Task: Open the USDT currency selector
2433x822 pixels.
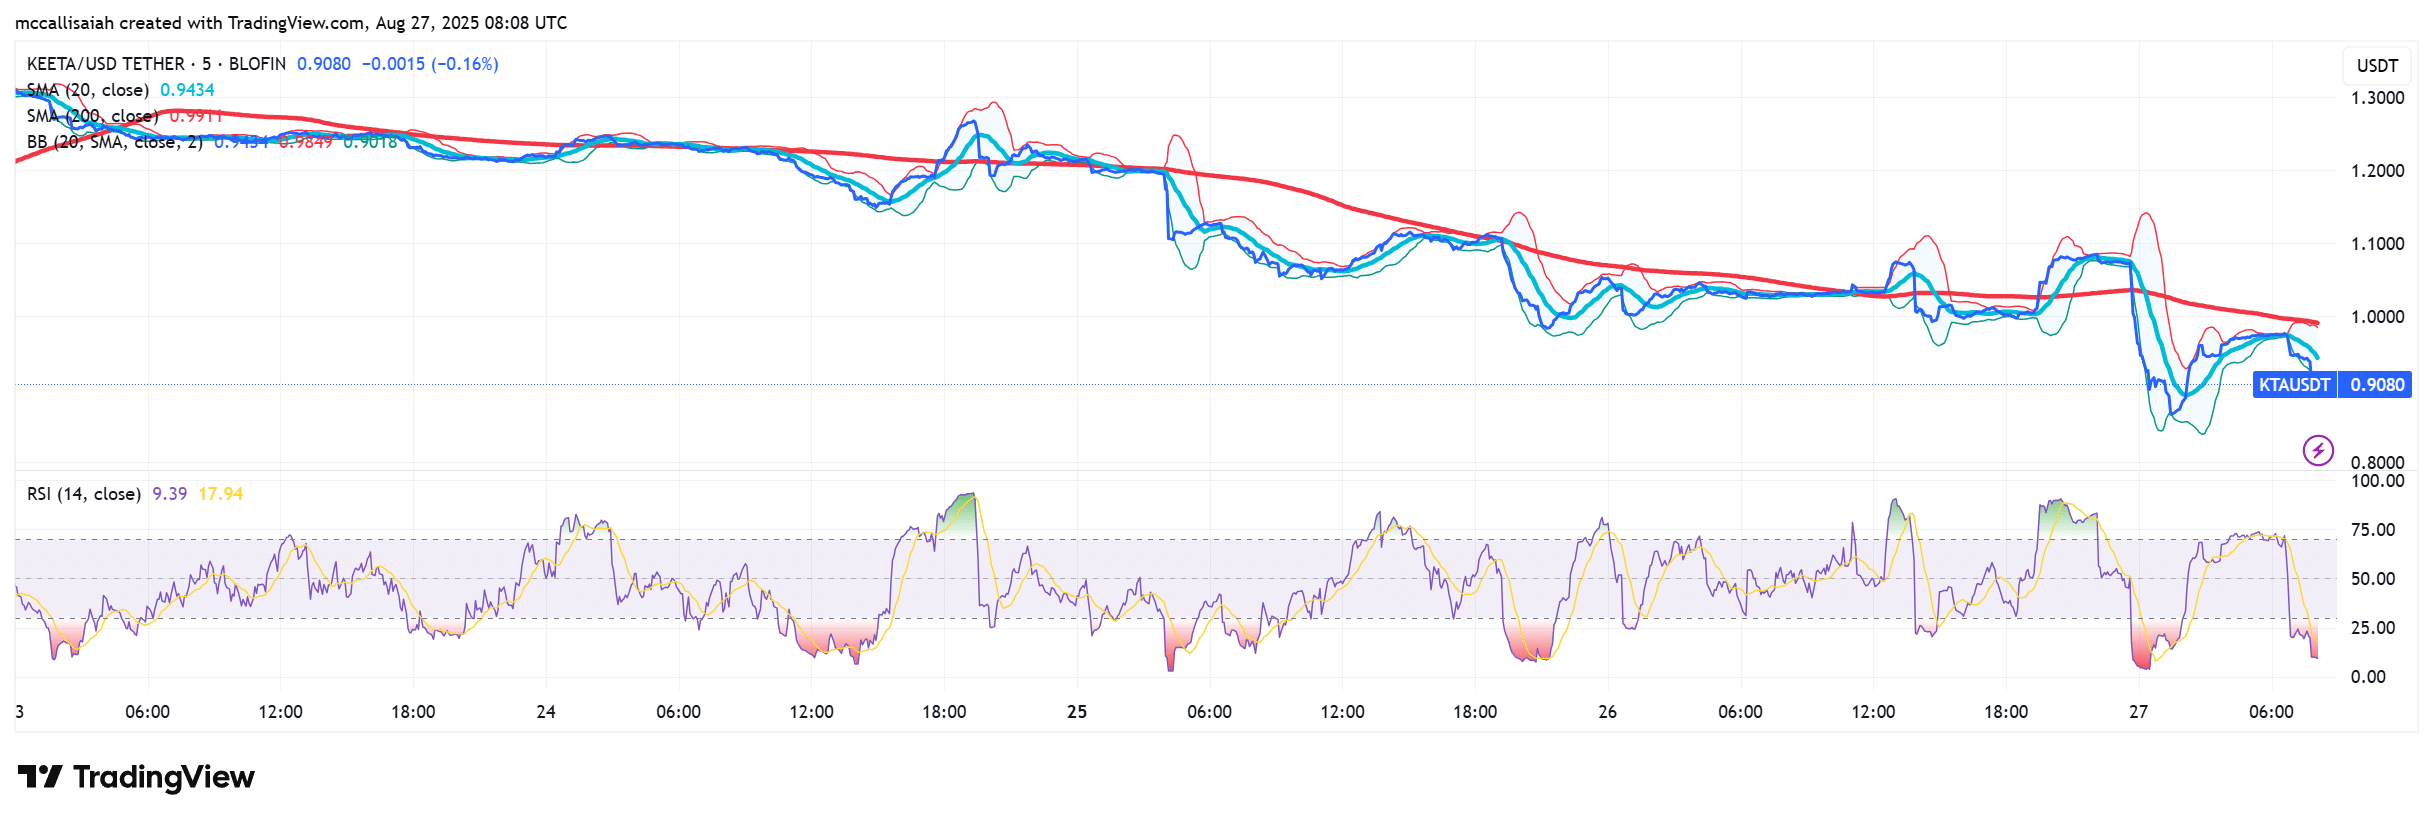Action: click(2376, 66)
